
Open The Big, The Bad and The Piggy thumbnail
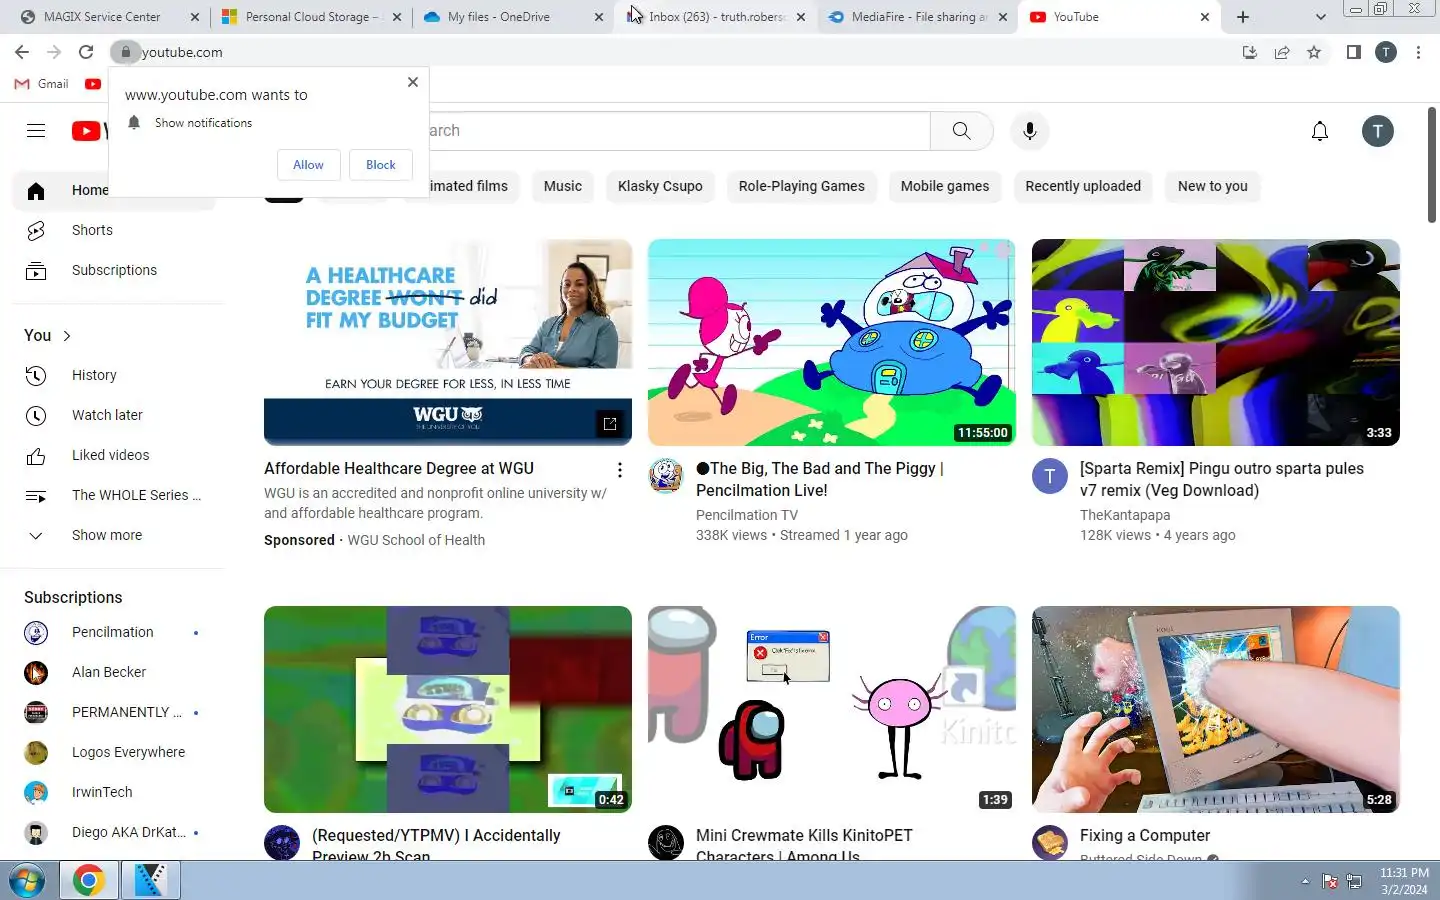coord(831,342)
